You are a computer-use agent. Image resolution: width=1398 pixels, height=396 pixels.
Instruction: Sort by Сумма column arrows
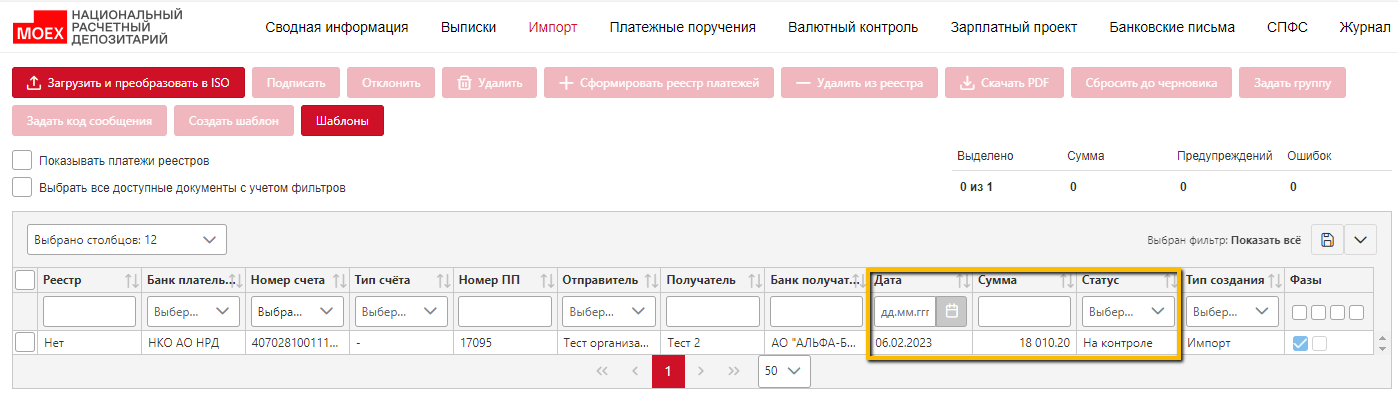tap(1067, 281)
